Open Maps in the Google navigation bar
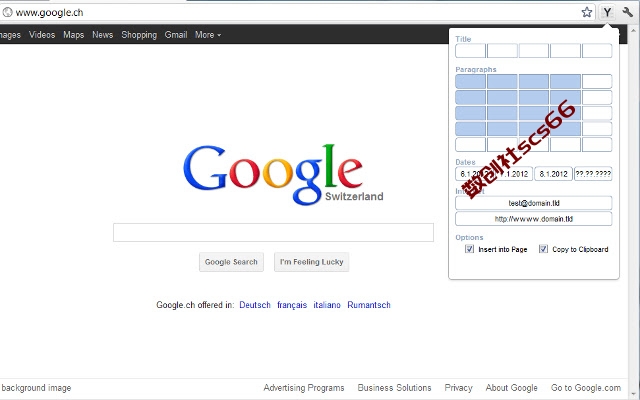The height and width of the screenshot is (400, 640). coord(73,35)
